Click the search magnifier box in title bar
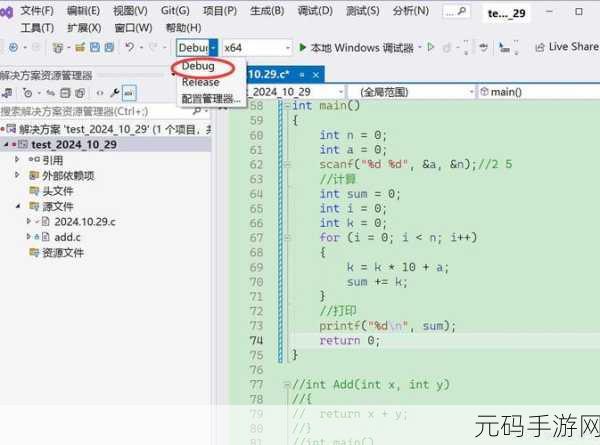This screenshot has height=445, width=600. 456,12
